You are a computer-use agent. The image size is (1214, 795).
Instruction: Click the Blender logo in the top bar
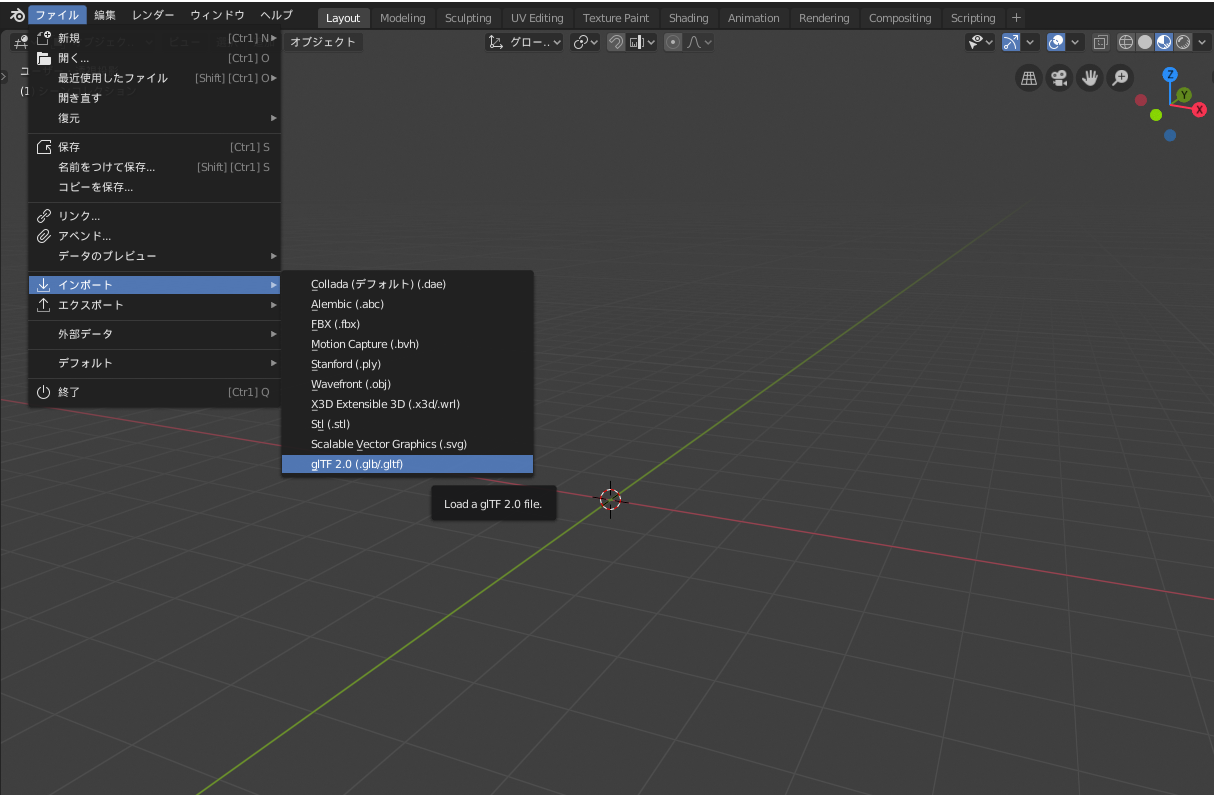coord(15,14)
